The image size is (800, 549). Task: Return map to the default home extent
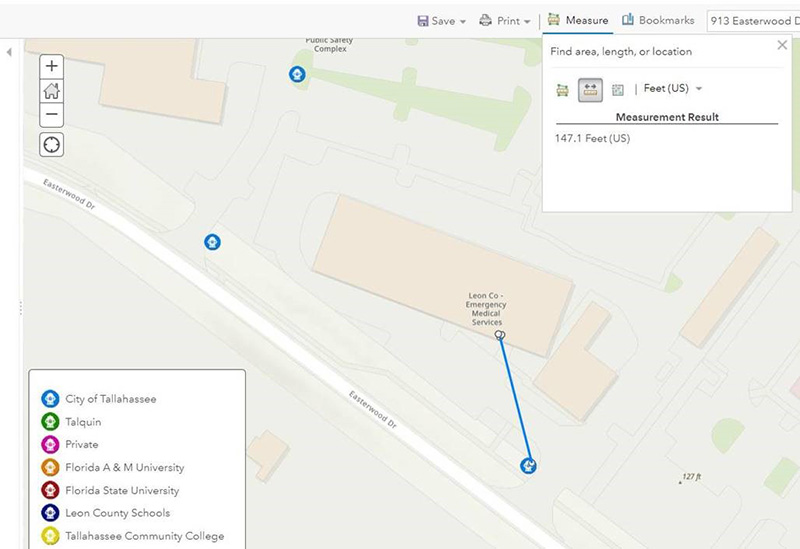[x=52, y=91]
